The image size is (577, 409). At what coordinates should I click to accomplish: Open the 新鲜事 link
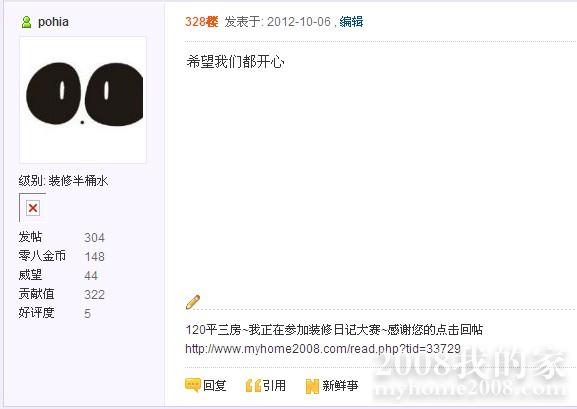340,385
